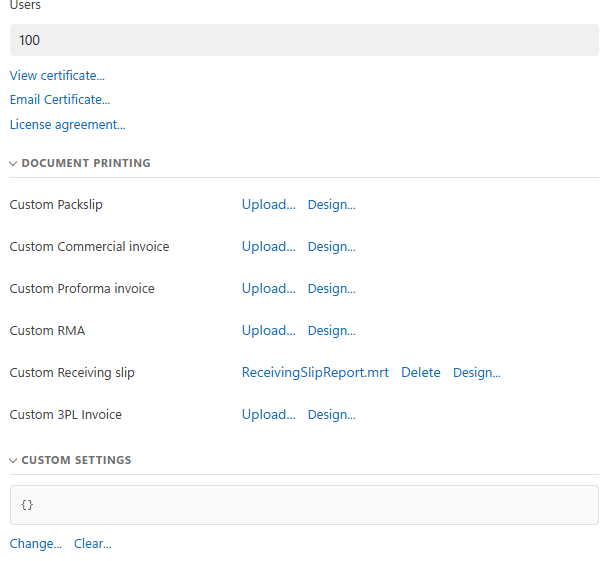Click the Users field showing 100
611x561 pixels.
click(x=304, y=40)
